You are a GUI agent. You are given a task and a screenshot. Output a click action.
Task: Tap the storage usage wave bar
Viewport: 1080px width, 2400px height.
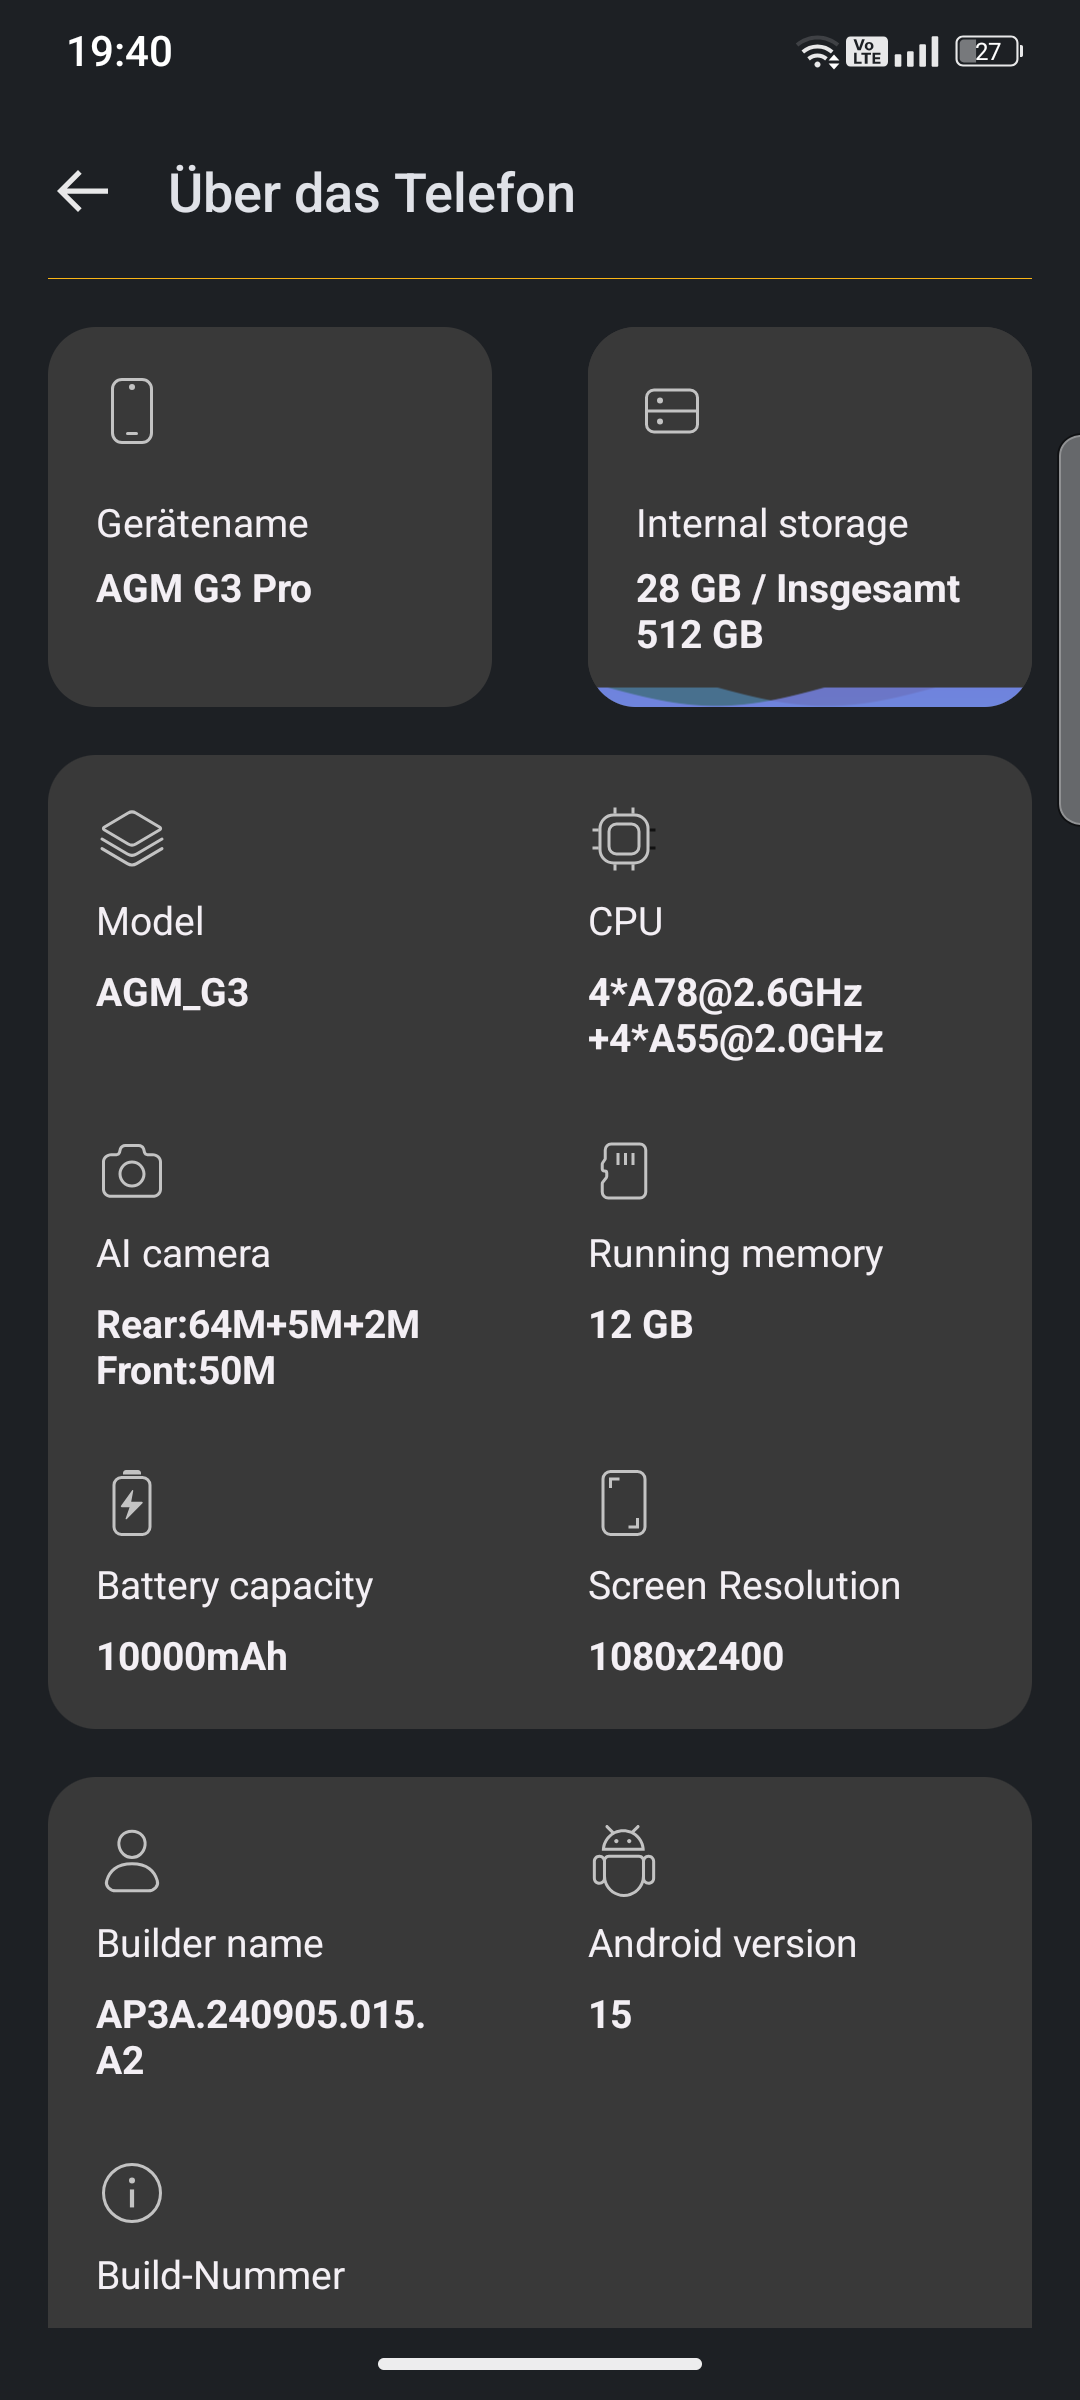click(x=810, y=696)
